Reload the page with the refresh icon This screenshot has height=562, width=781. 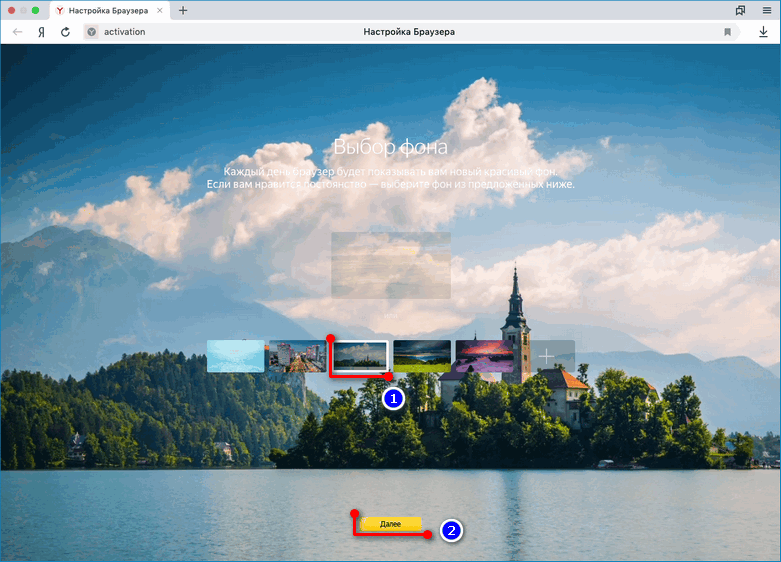point(66,32)
